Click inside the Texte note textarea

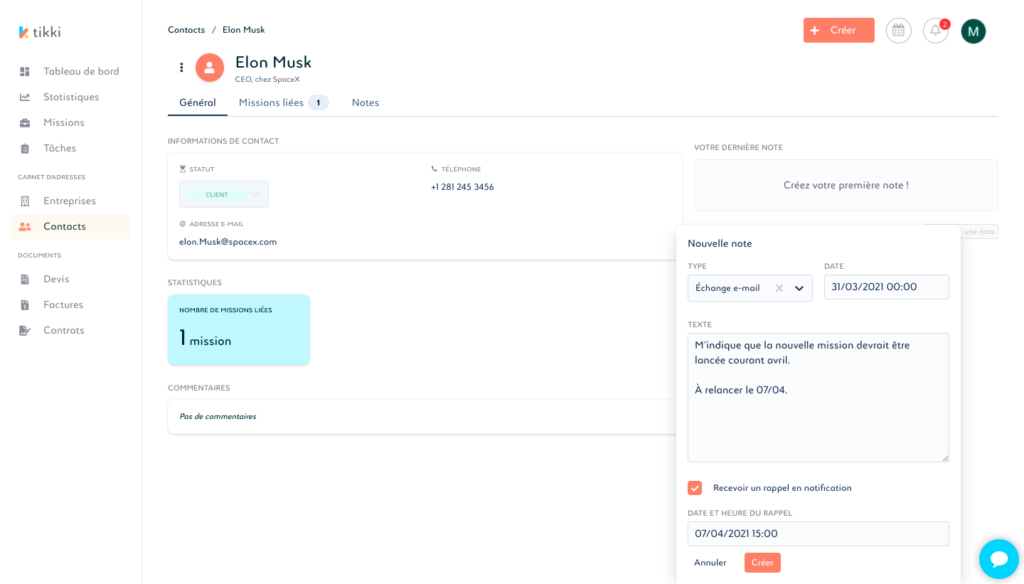click(x=818, y=398)
